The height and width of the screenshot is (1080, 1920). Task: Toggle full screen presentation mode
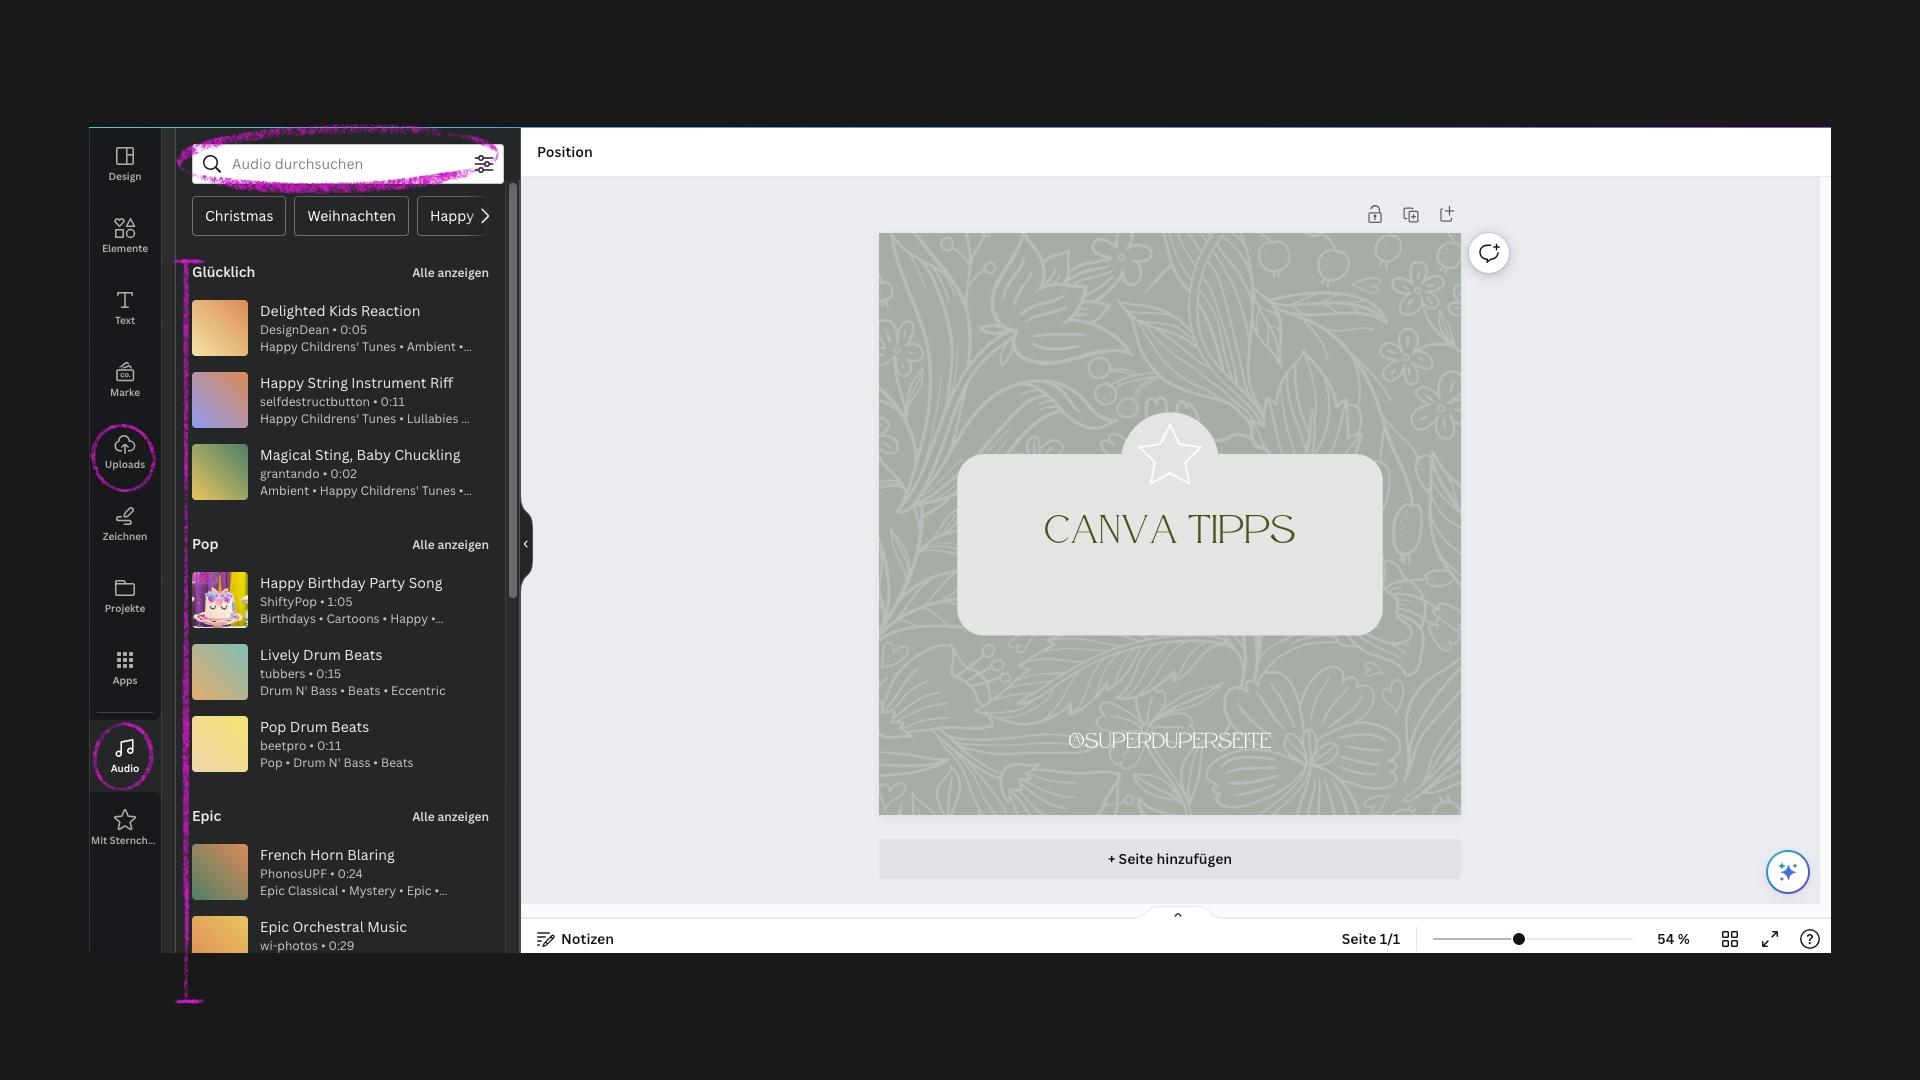coord(1770,938)
